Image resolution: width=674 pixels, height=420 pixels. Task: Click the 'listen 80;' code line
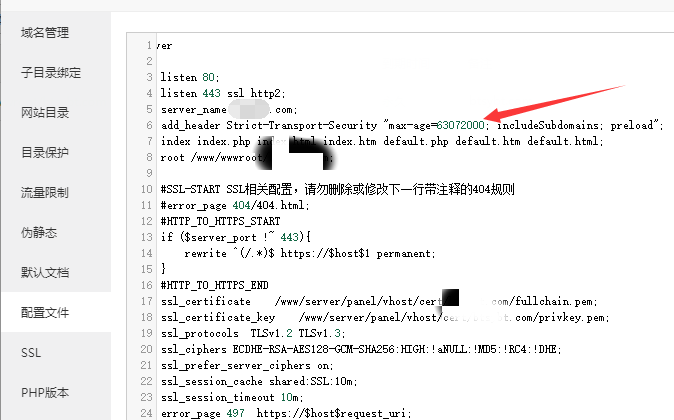click(190, 77)
